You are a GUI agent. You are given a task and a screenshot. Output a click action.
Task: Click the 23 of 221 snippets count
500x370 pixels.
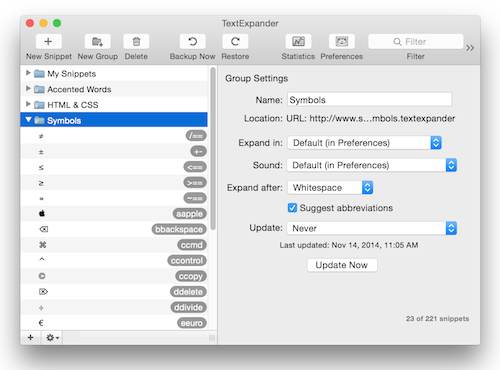437,319
